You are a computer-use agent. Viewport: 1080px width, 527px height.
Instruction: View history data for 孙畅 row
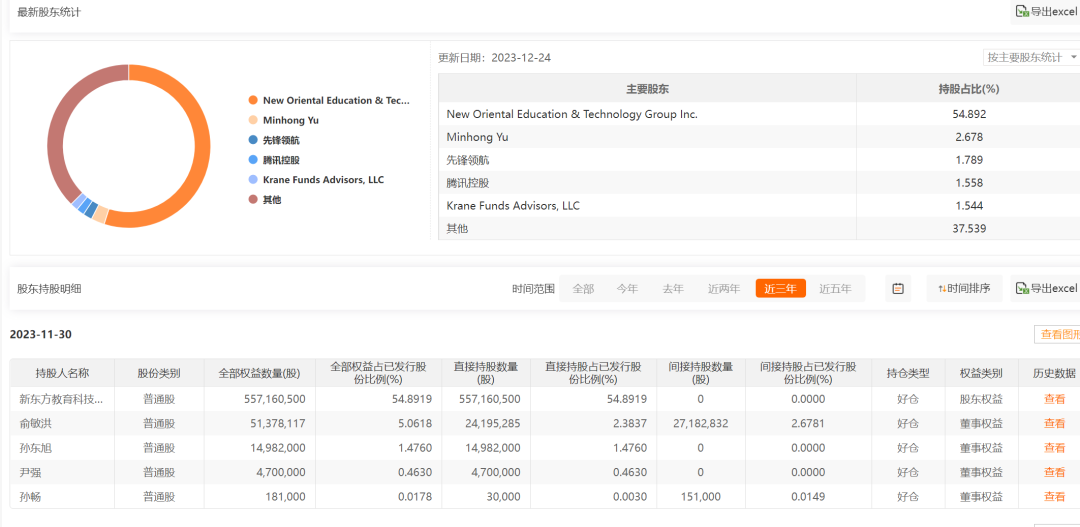coord(1055,497)
